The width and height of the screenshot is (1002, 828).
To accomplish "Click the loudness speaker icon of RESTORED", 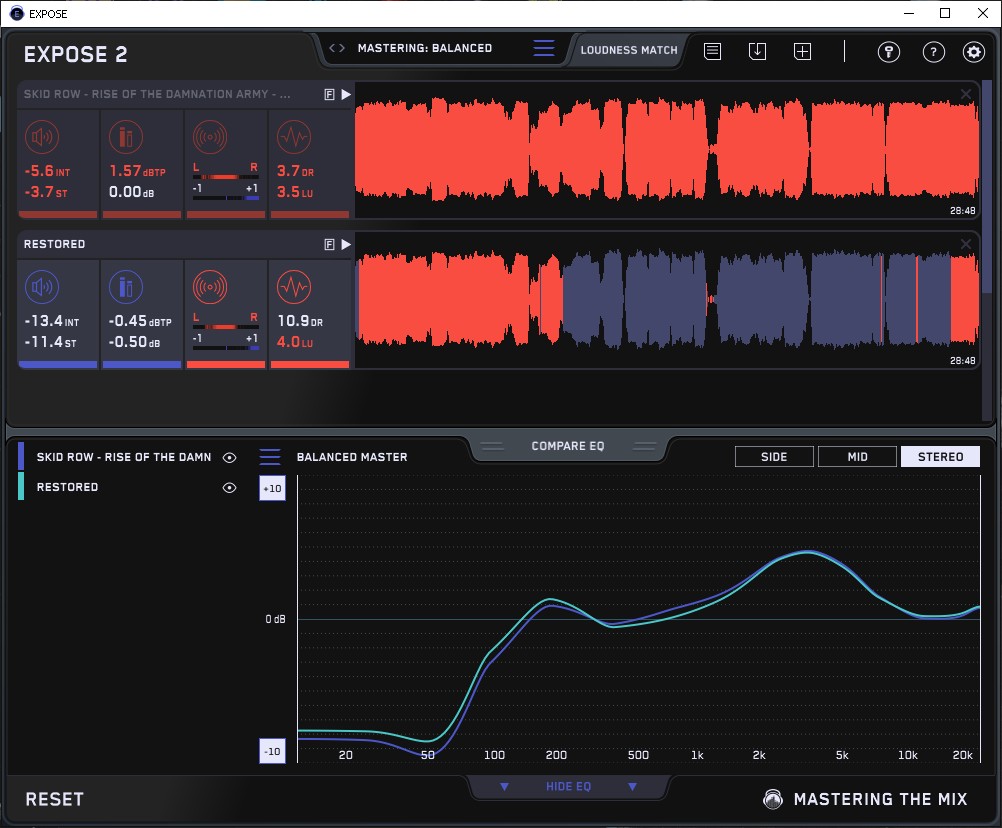I will (41, 288).
